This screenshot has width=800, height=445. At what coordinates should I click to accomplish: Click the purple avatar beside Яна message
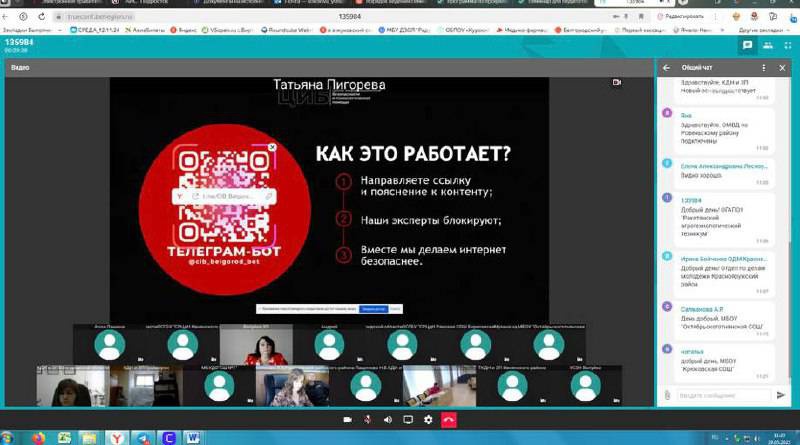tap(667, 113)
